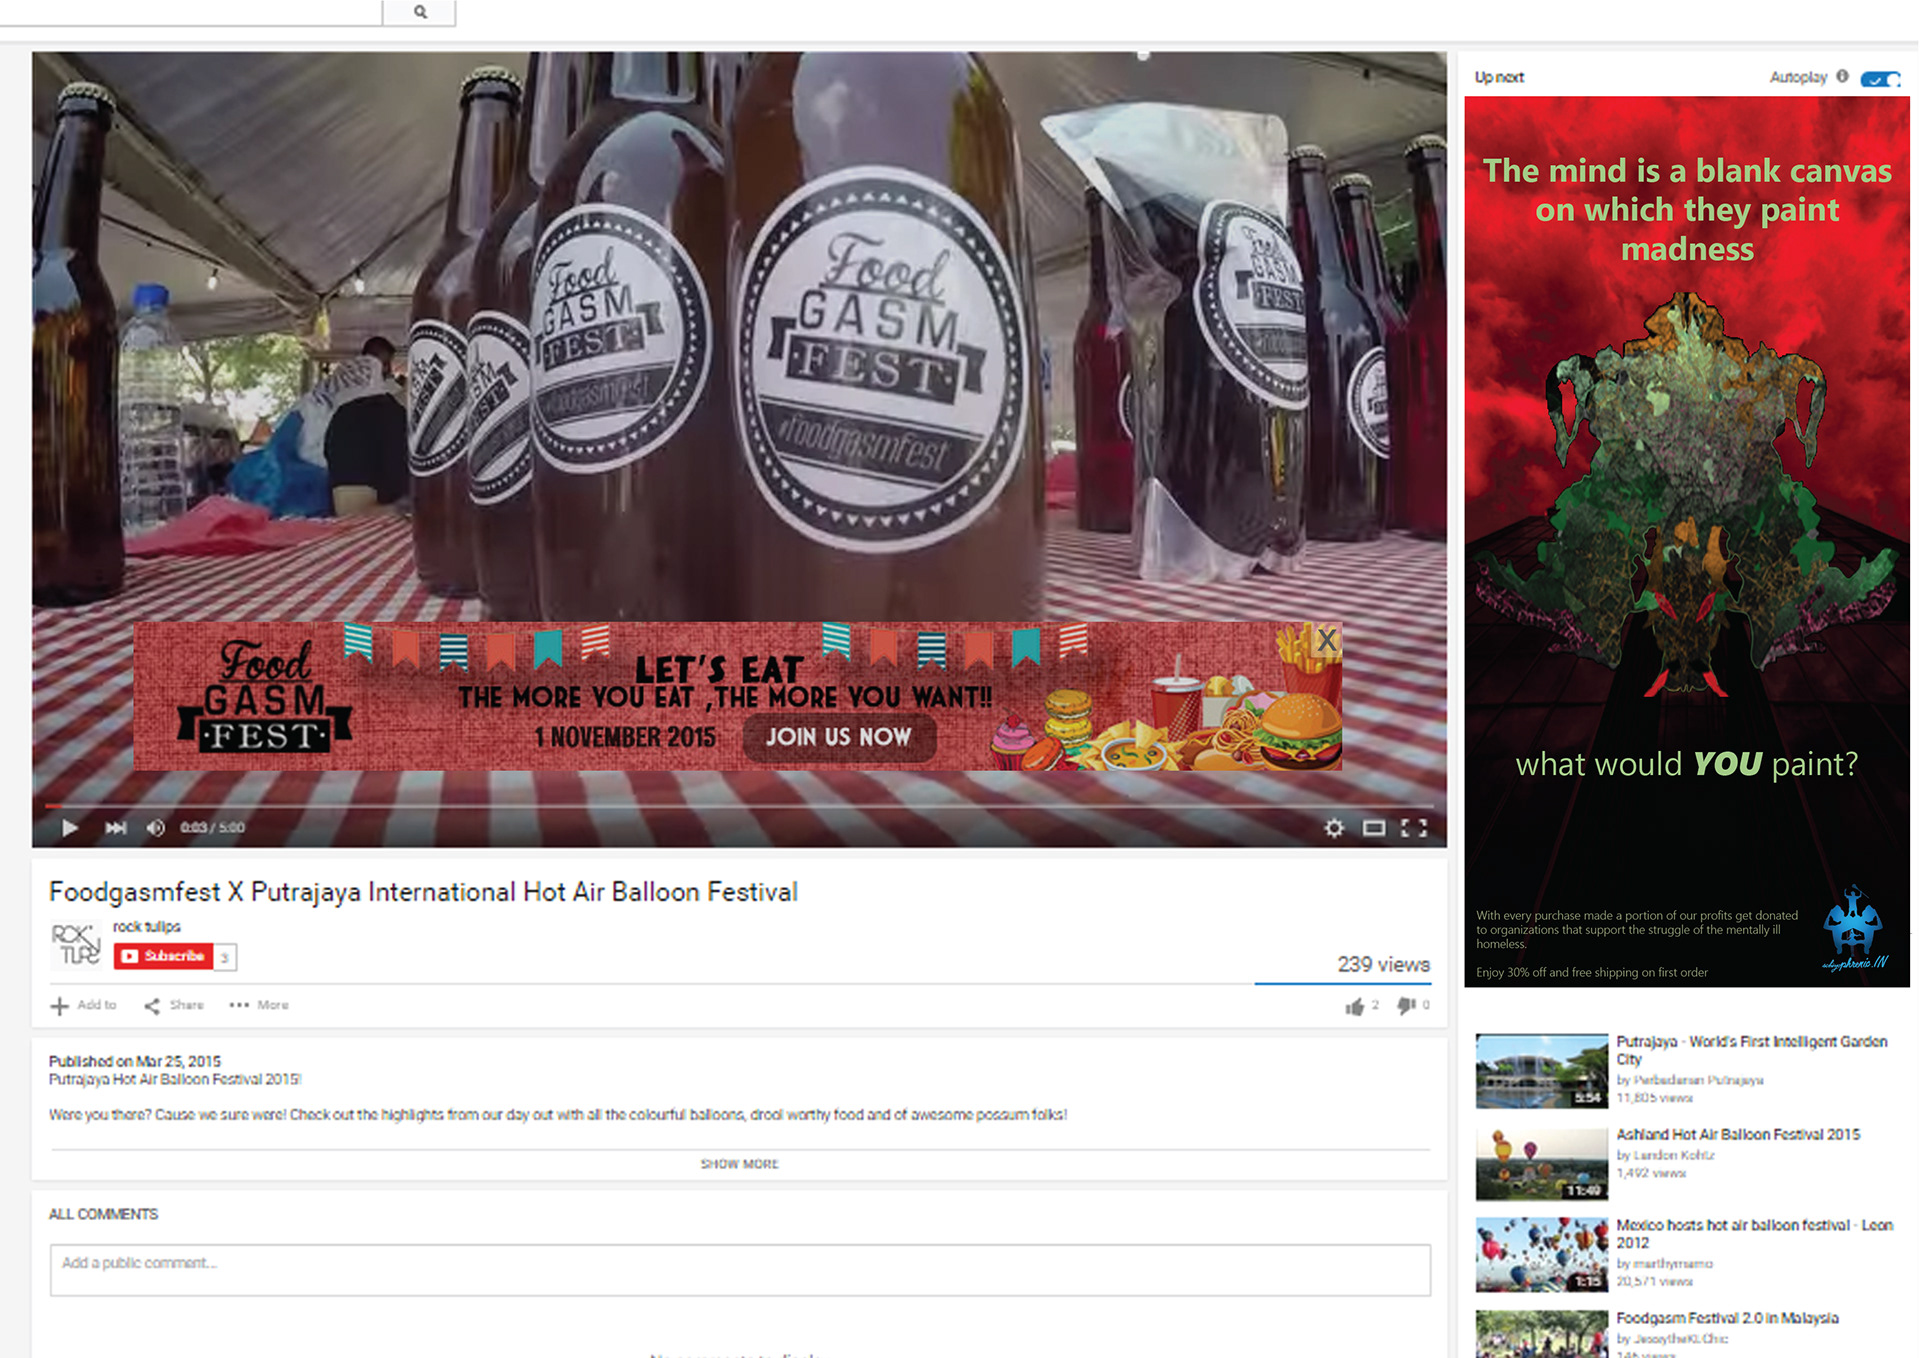This screenshot has height=1358, width=1920.
Task: Toggle the Autoplay switch
Action: (1880, 78)
